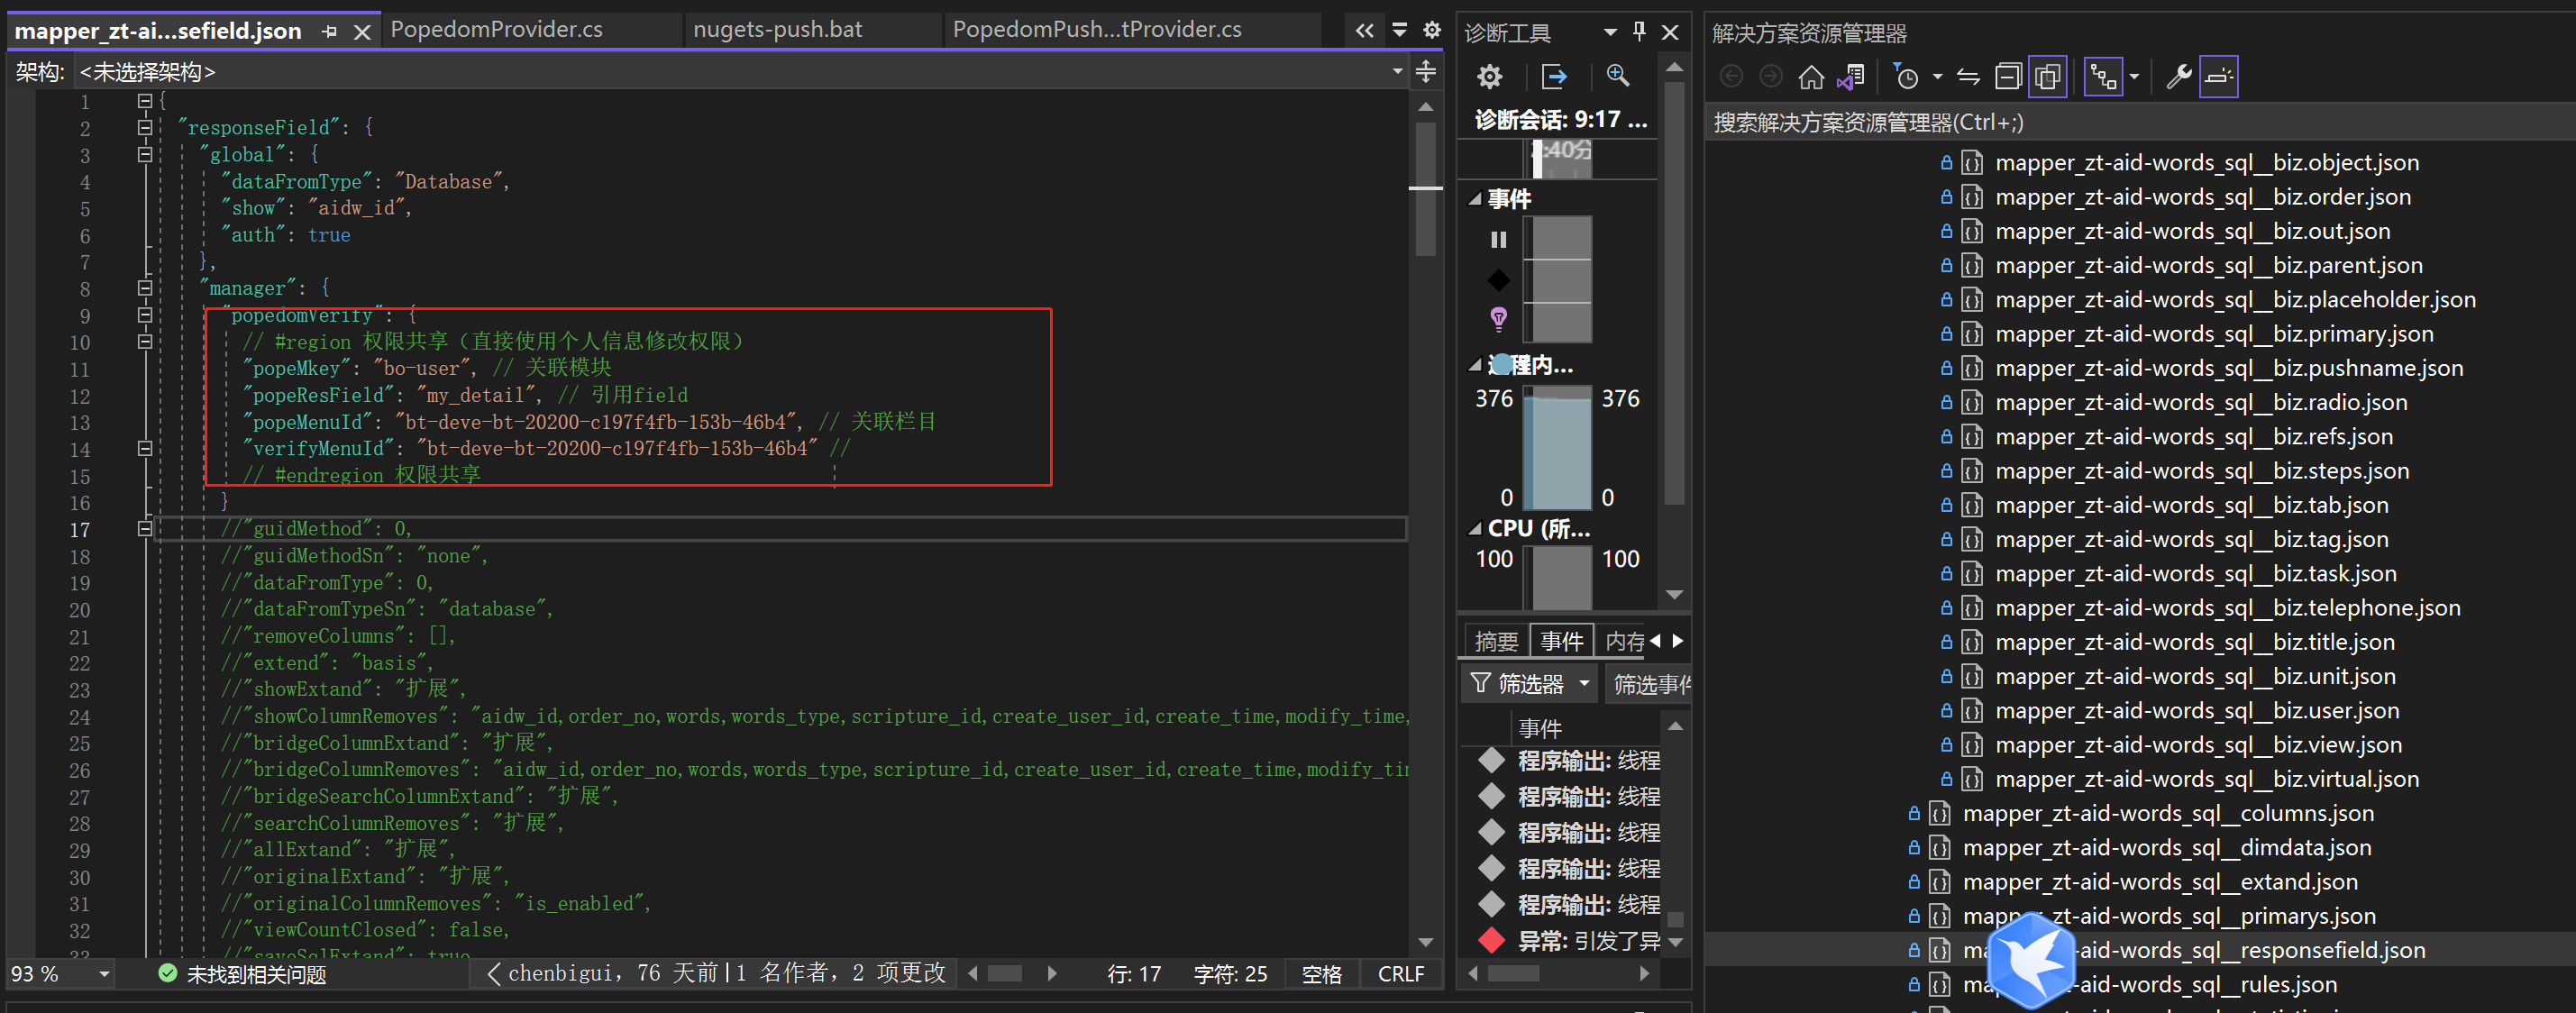2576x1013 pixels.
Task: Toggle Show All Files in Solution Explorer
Action: [2048, 77]
